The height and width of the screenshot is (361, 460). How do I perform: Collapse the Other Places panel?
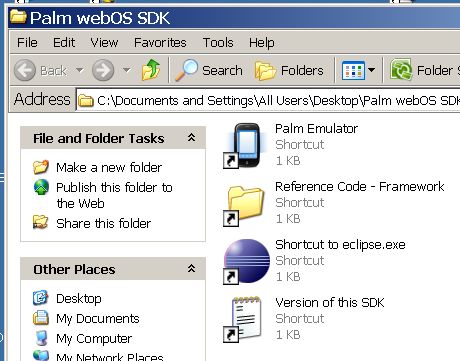[191, 268]
